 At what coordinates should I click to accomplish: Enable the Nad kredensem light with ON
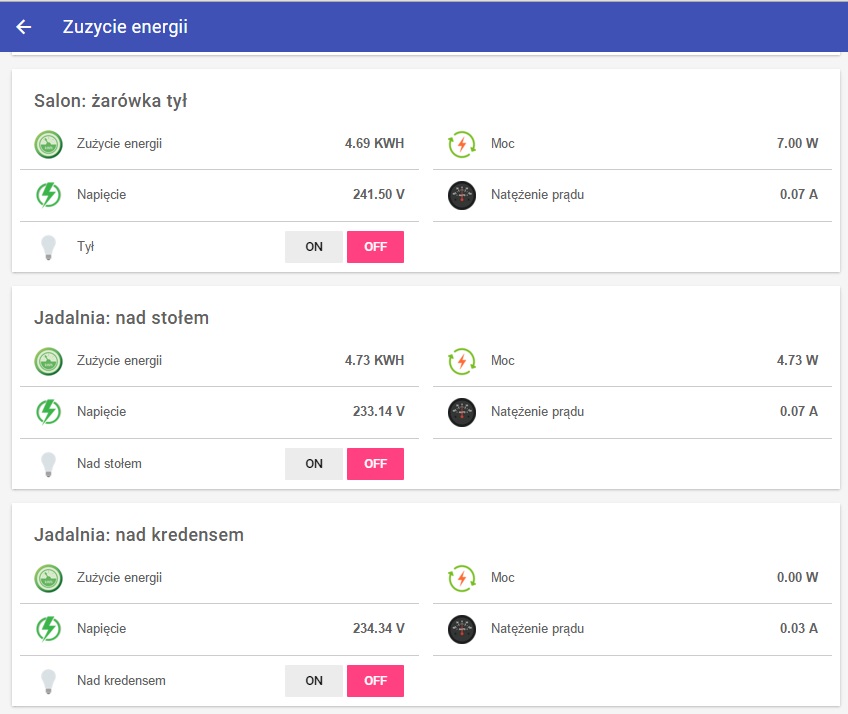(314, 680)
